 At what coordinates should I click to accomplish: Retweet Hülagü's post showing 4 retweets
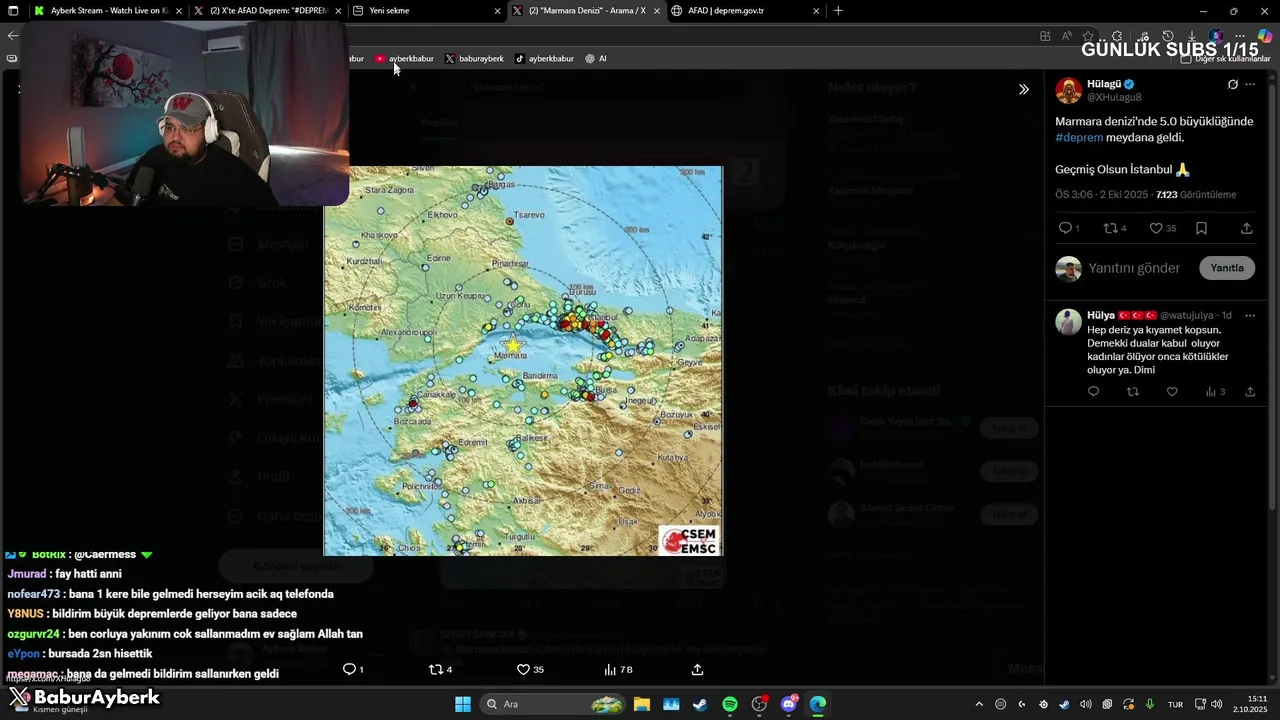tap(1110, 228)
